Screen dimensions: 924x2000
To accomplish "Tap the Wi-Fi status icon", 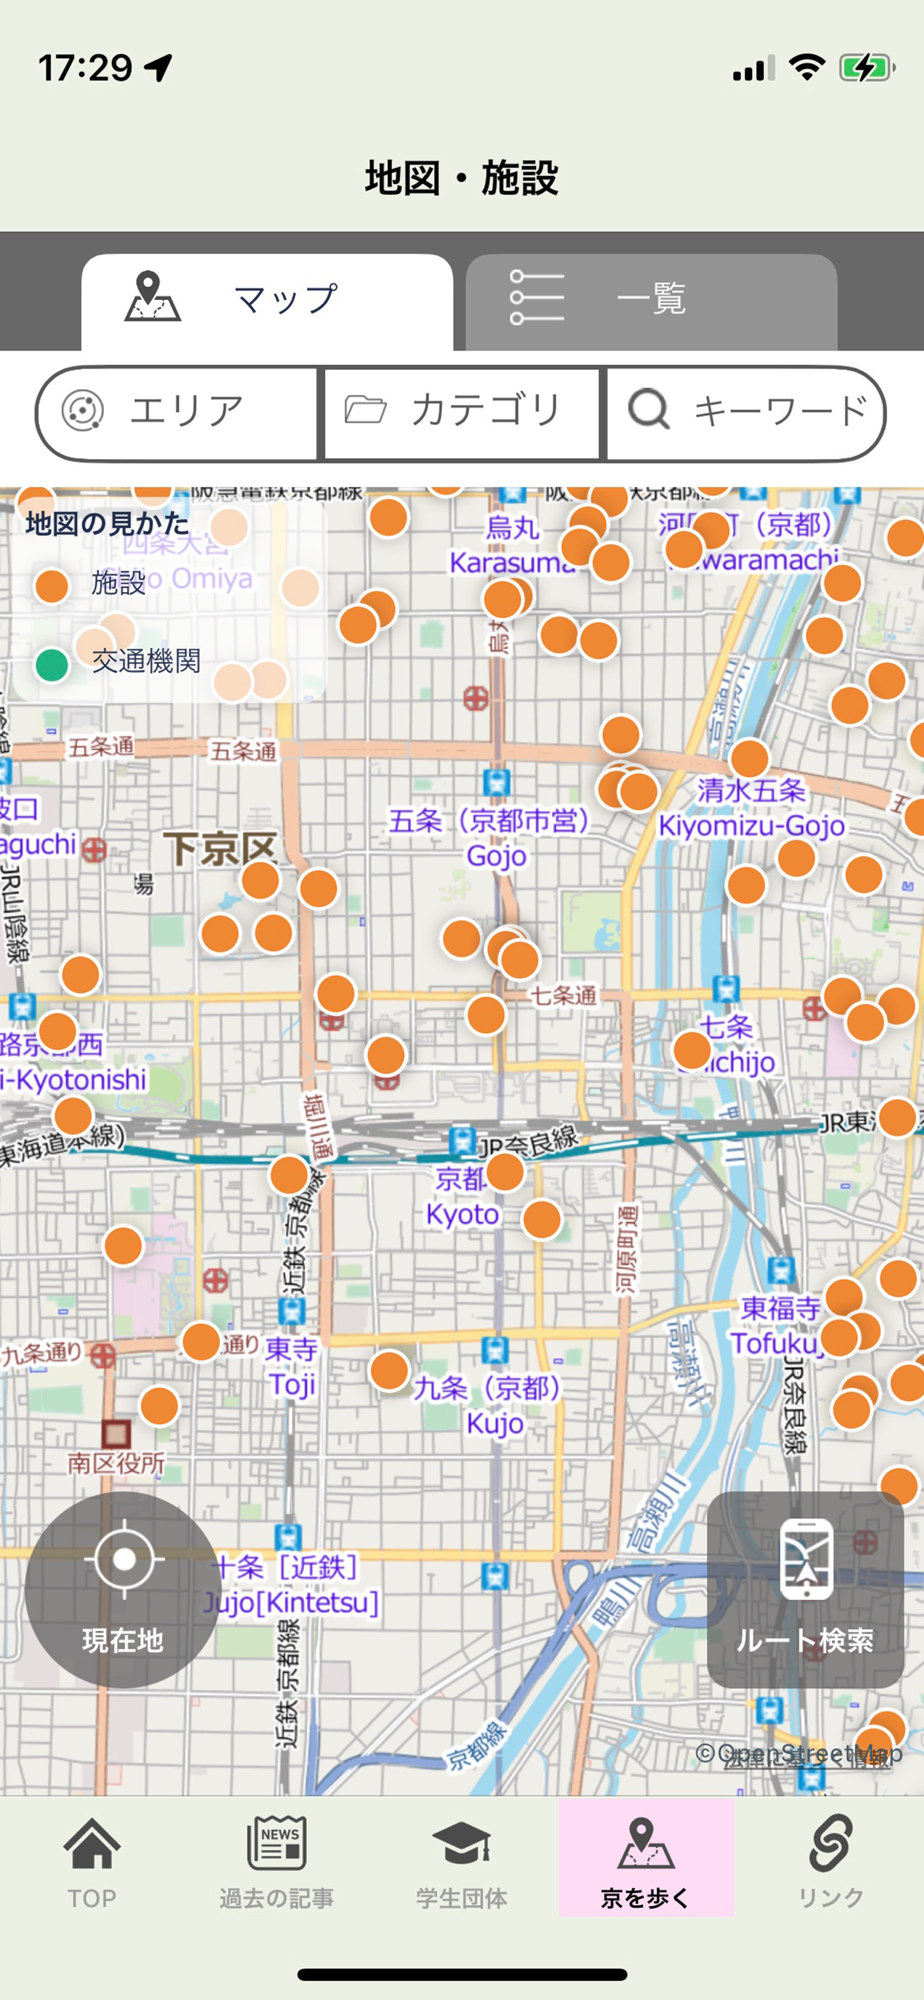I will [x=806, y=67].
